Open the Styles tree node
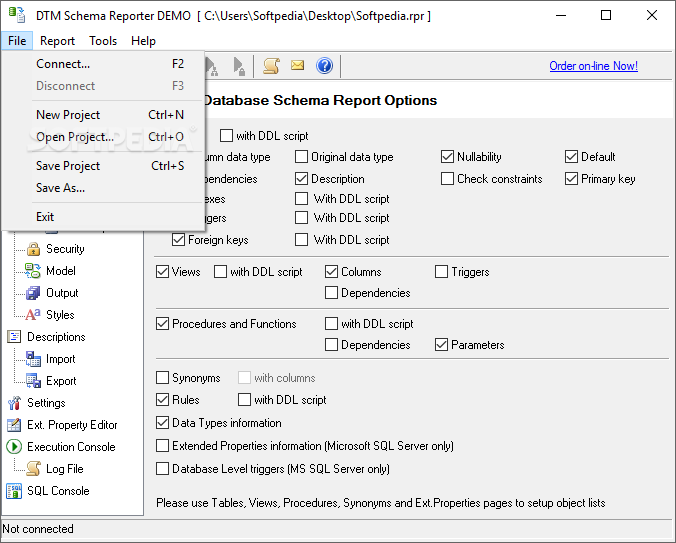Screen dimensions: 676x543 60,315
